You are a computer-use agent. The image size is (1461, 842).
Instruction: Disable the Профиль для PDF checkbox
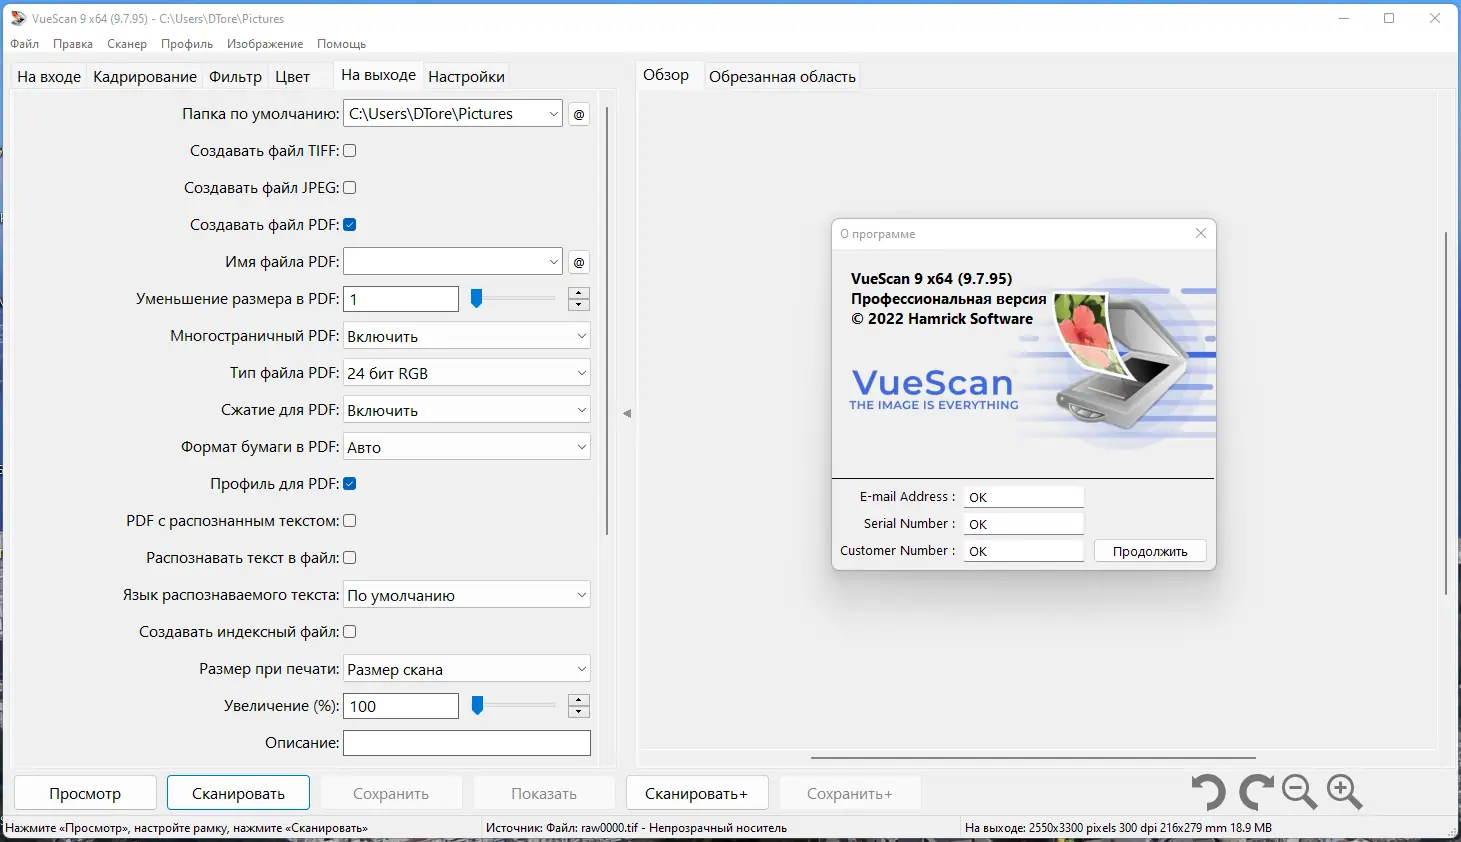coord(349,483)
